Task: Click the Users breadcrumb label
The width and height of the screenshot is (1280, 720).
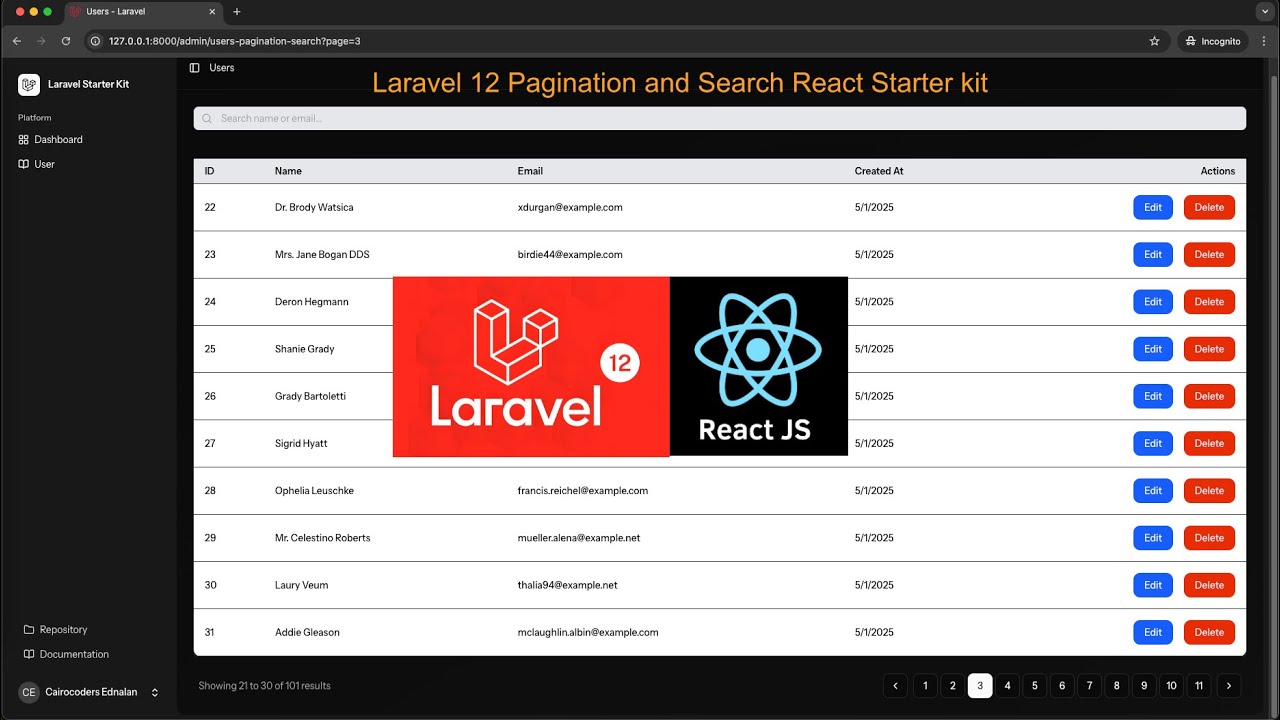Action: (x=222, y=68)
